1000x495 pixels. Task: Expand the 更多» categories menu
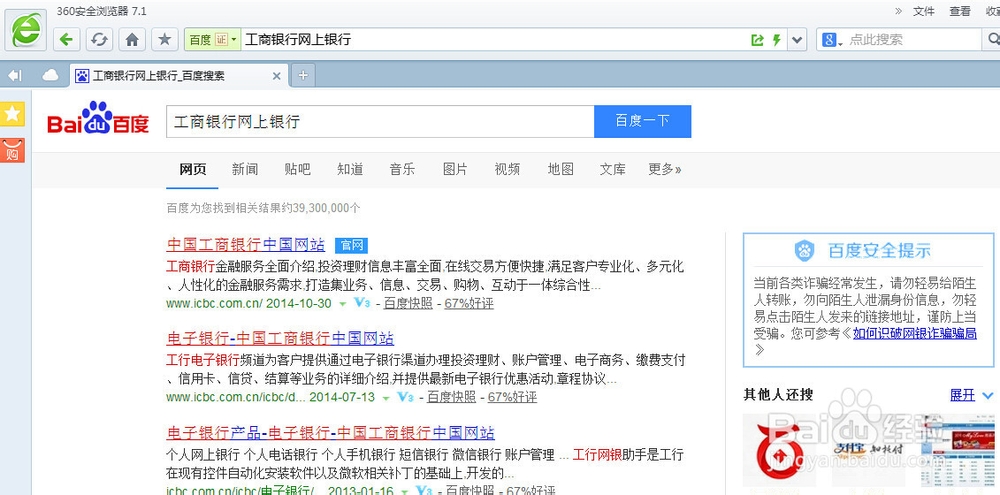coord(665,169)
